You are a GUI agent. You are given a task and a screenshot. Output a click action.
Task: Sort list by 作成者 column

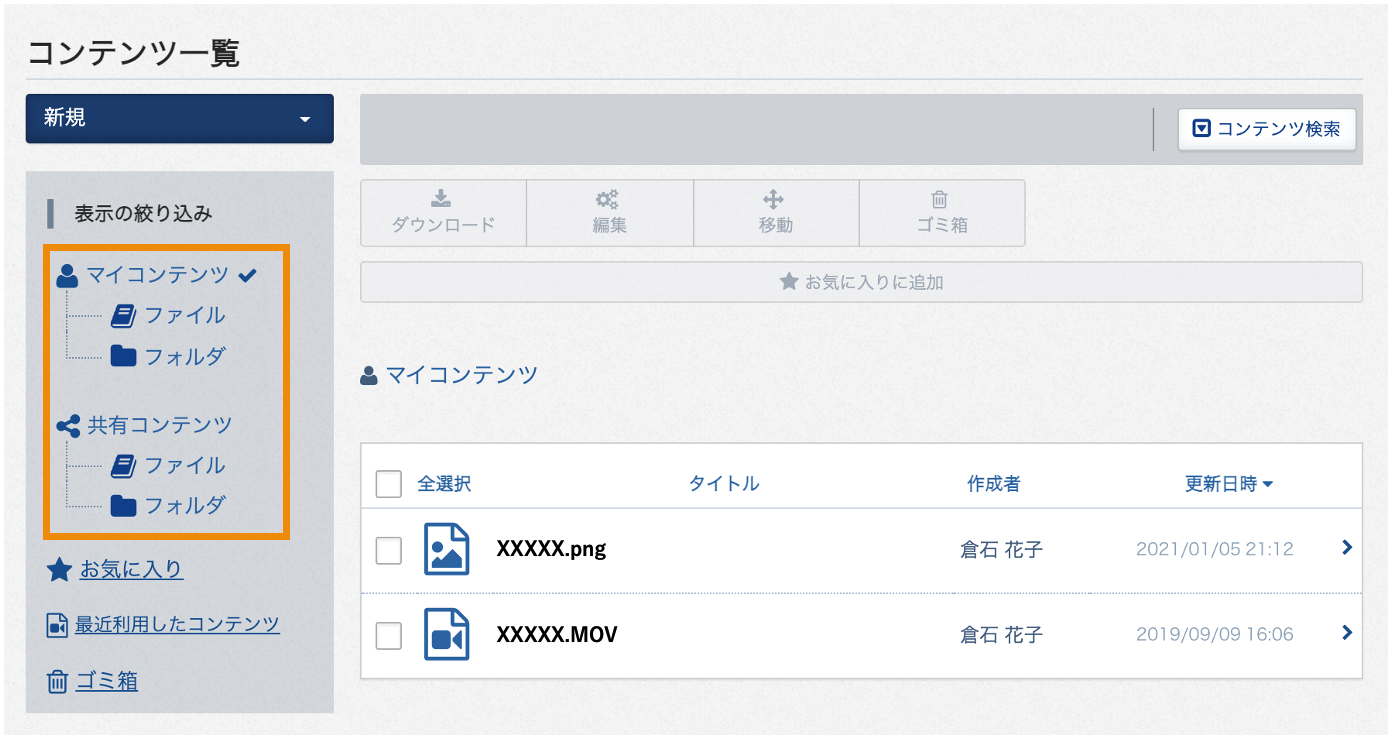pos(994,484)
